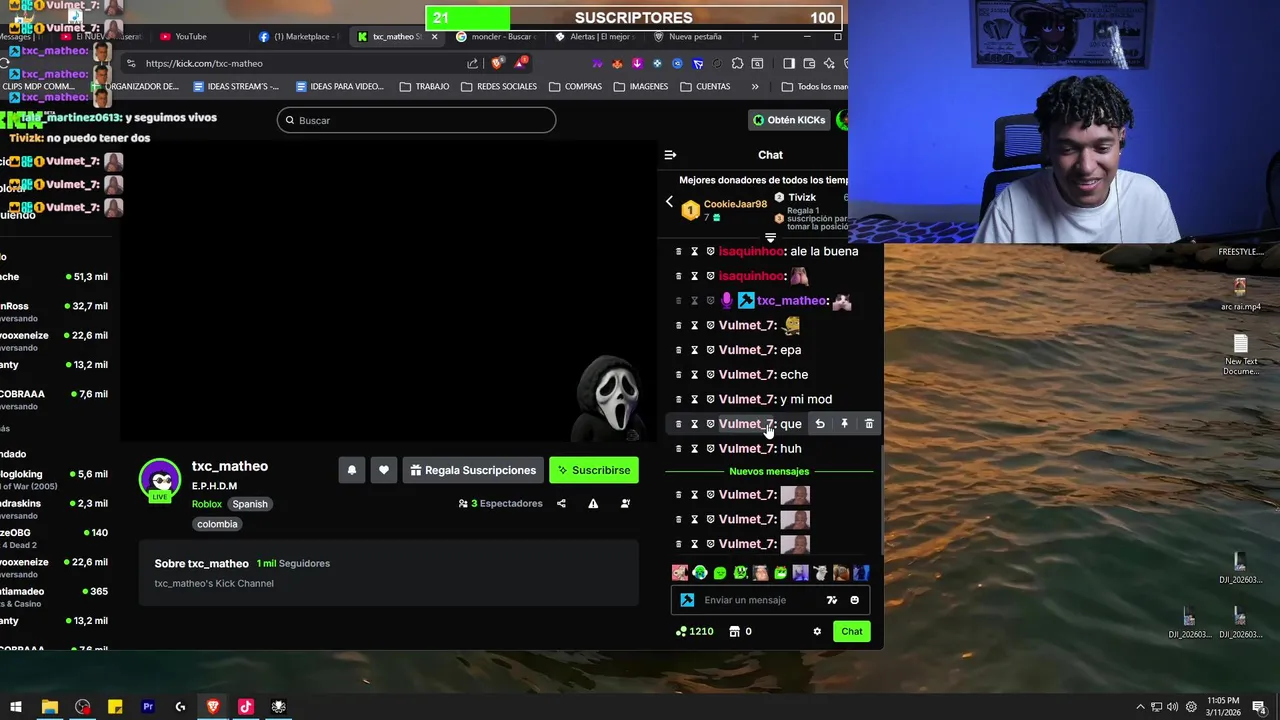1280x720 pixels.
Task: Expand the top donors panel handle
Action: pos(770,238)
